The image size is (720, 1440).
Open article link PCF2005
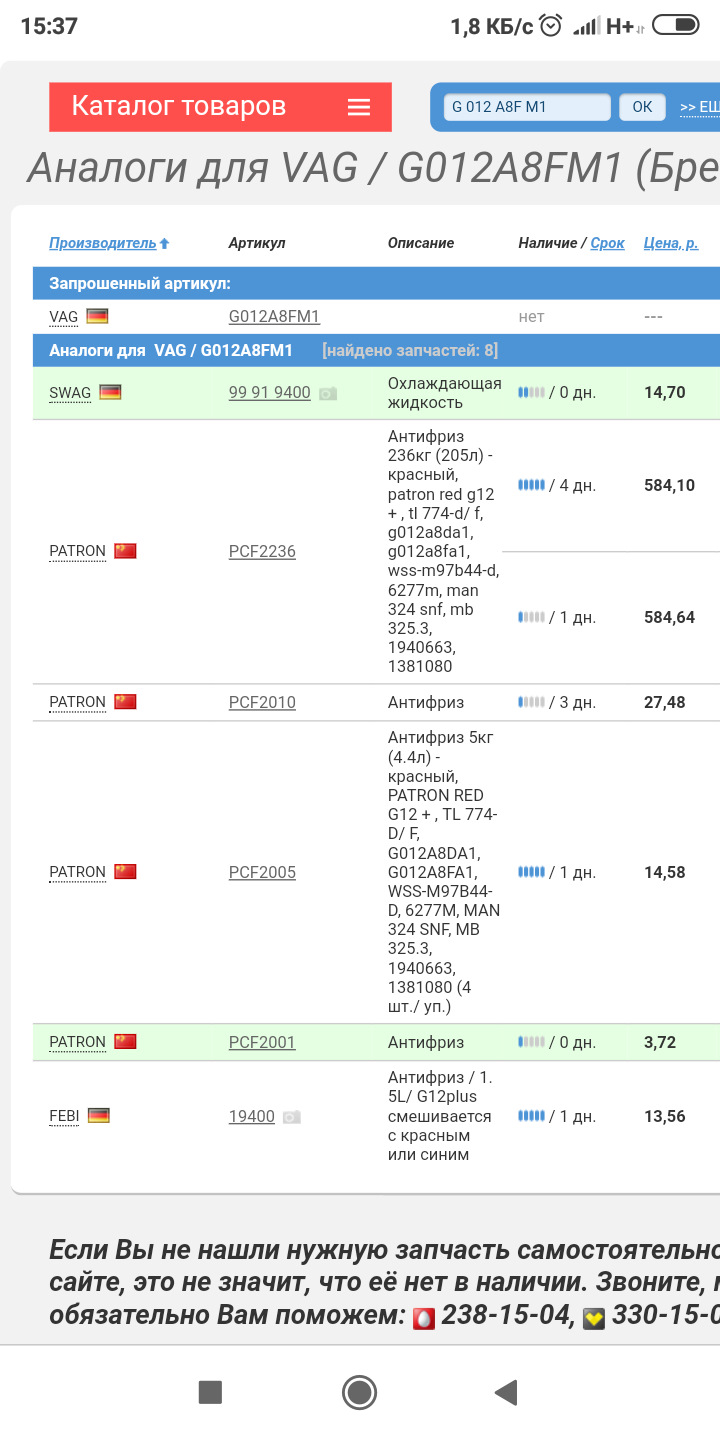(262, 872)
